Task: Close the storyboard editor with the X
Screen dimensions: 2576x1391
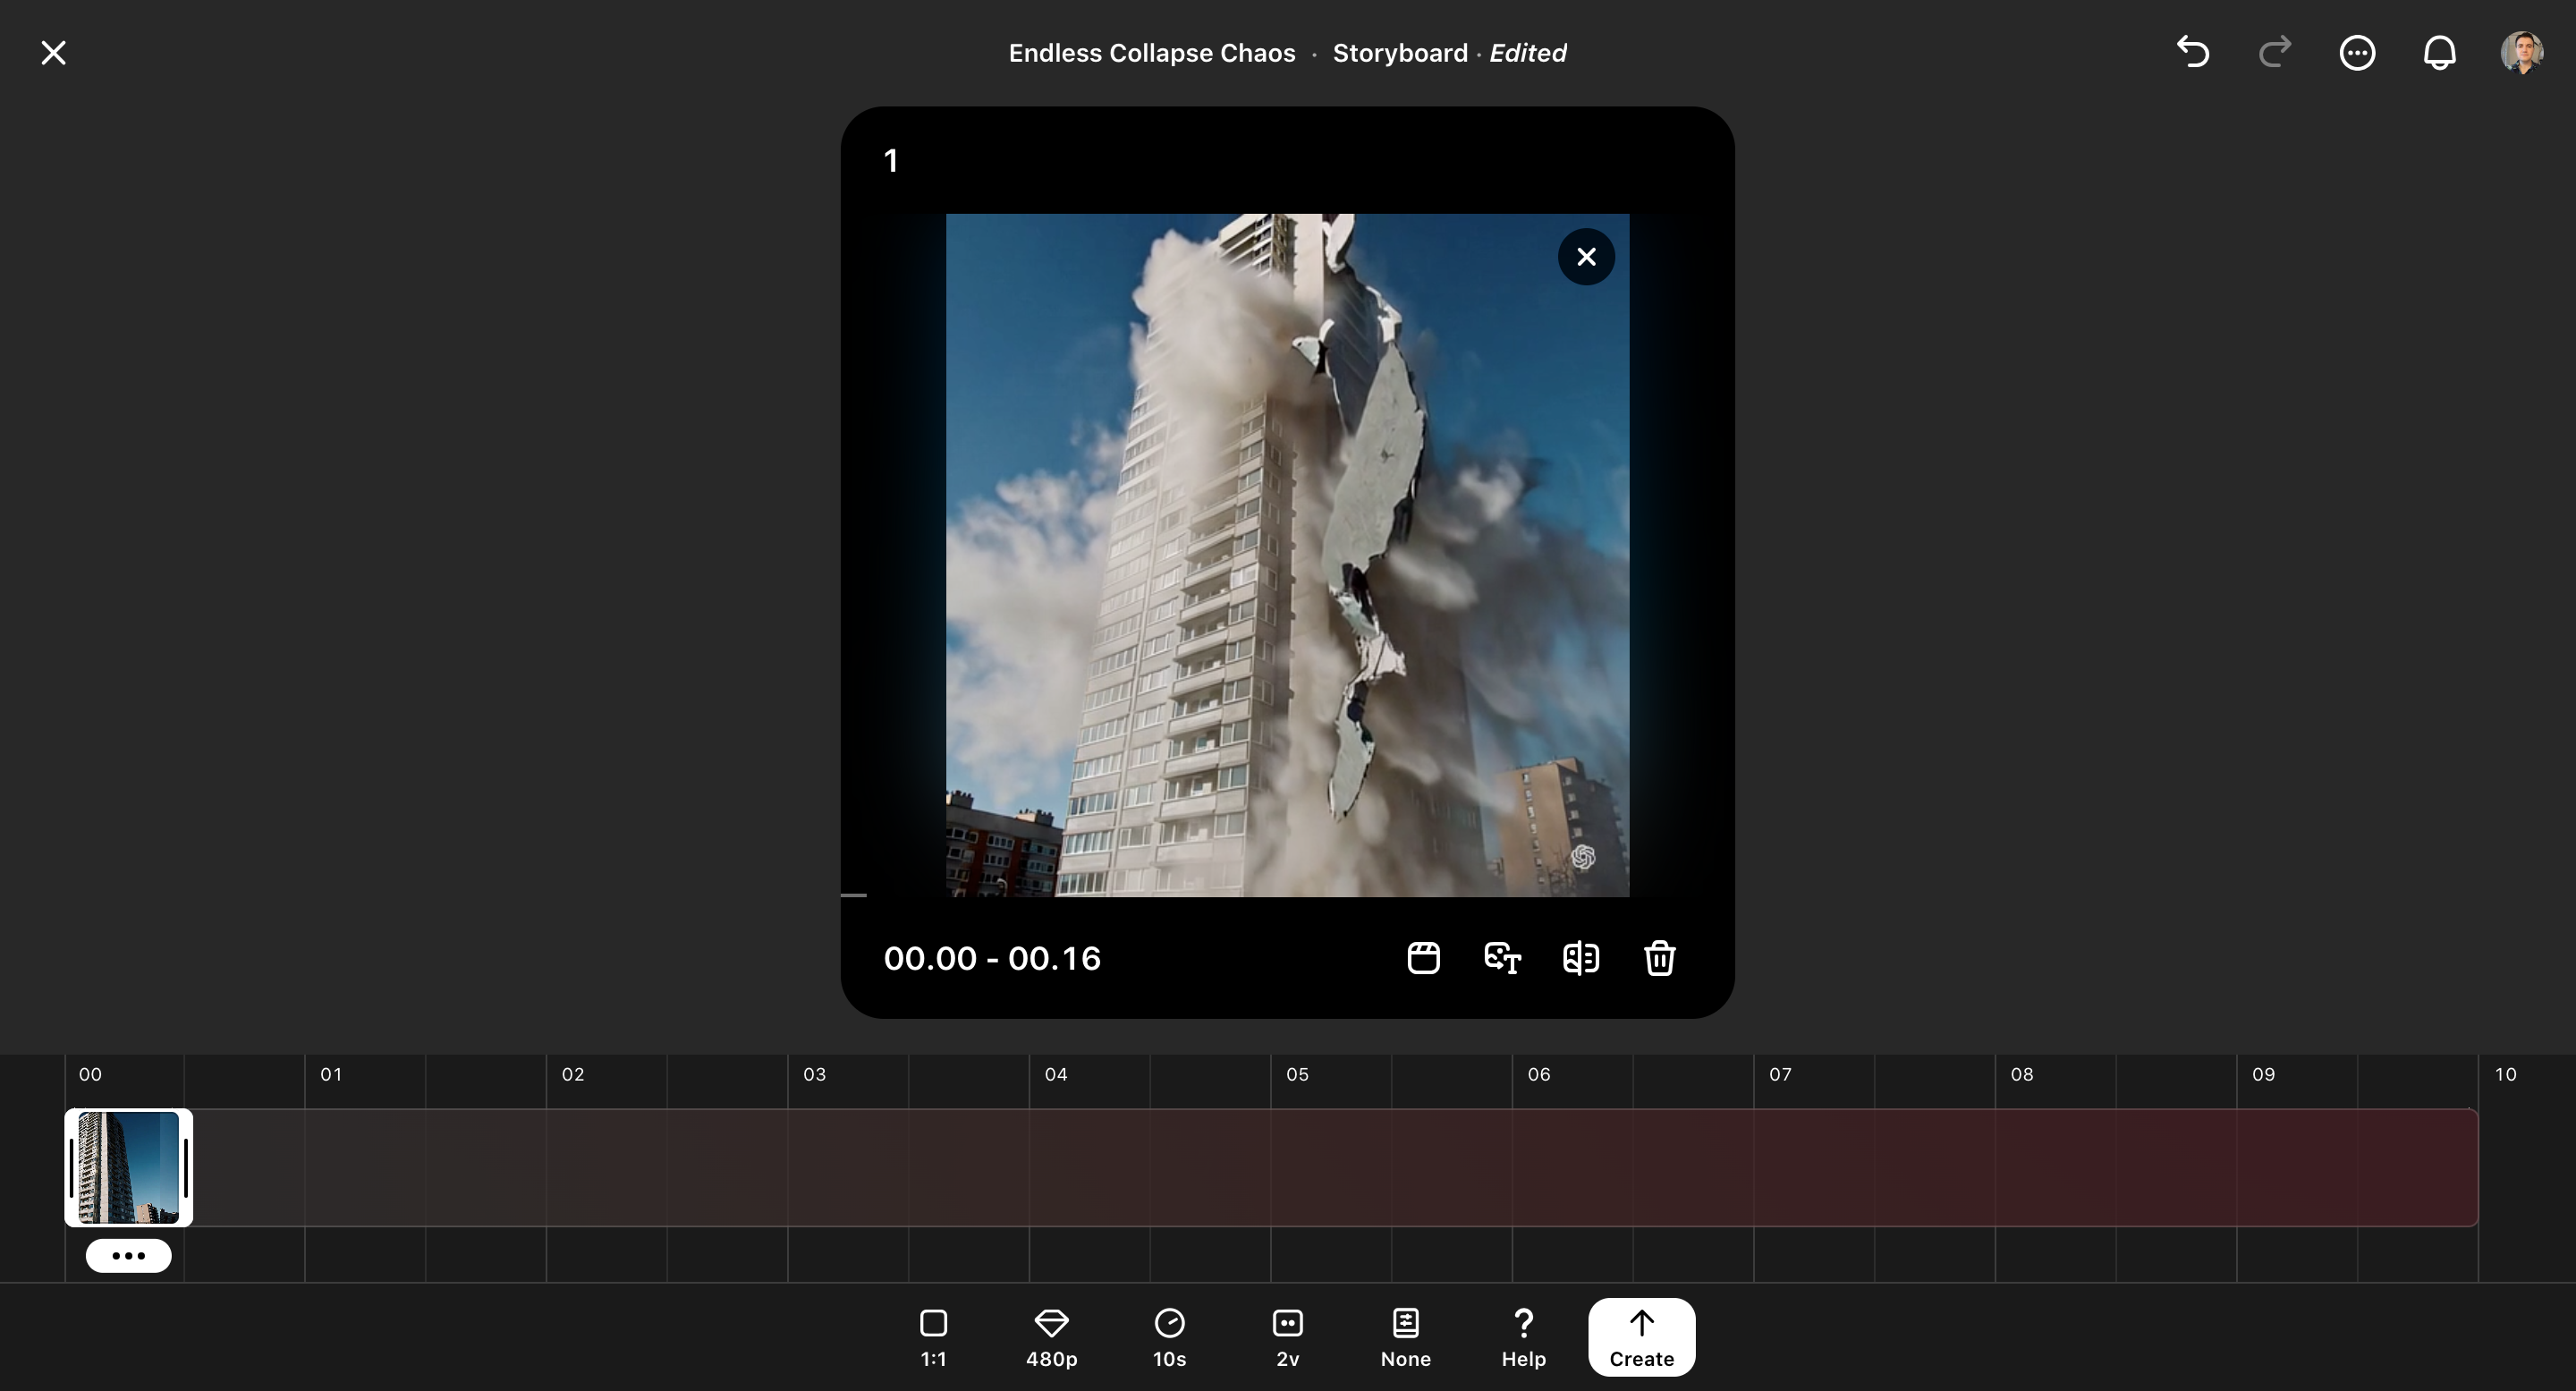Action: 53,53
